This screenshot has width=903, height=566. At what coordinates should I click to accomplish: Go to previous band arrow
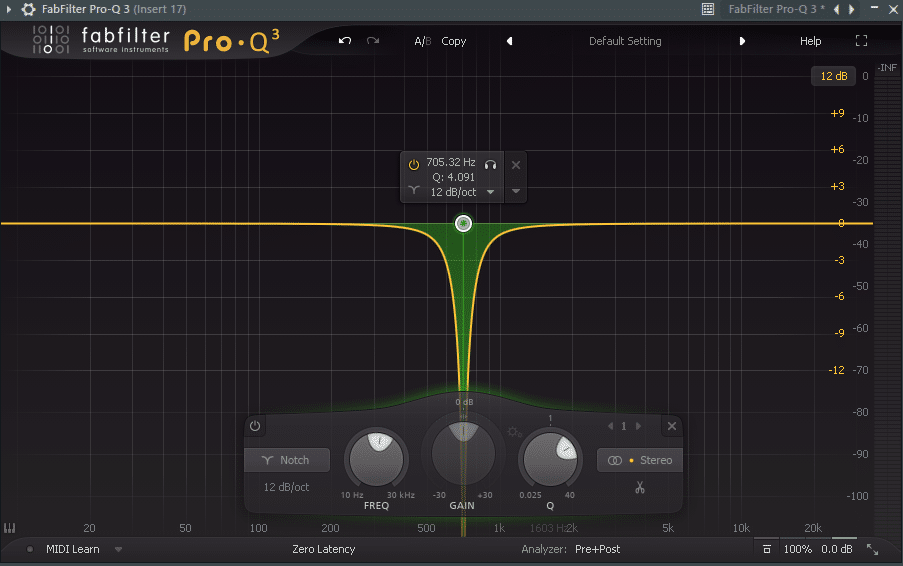click(x=610, y=426)
